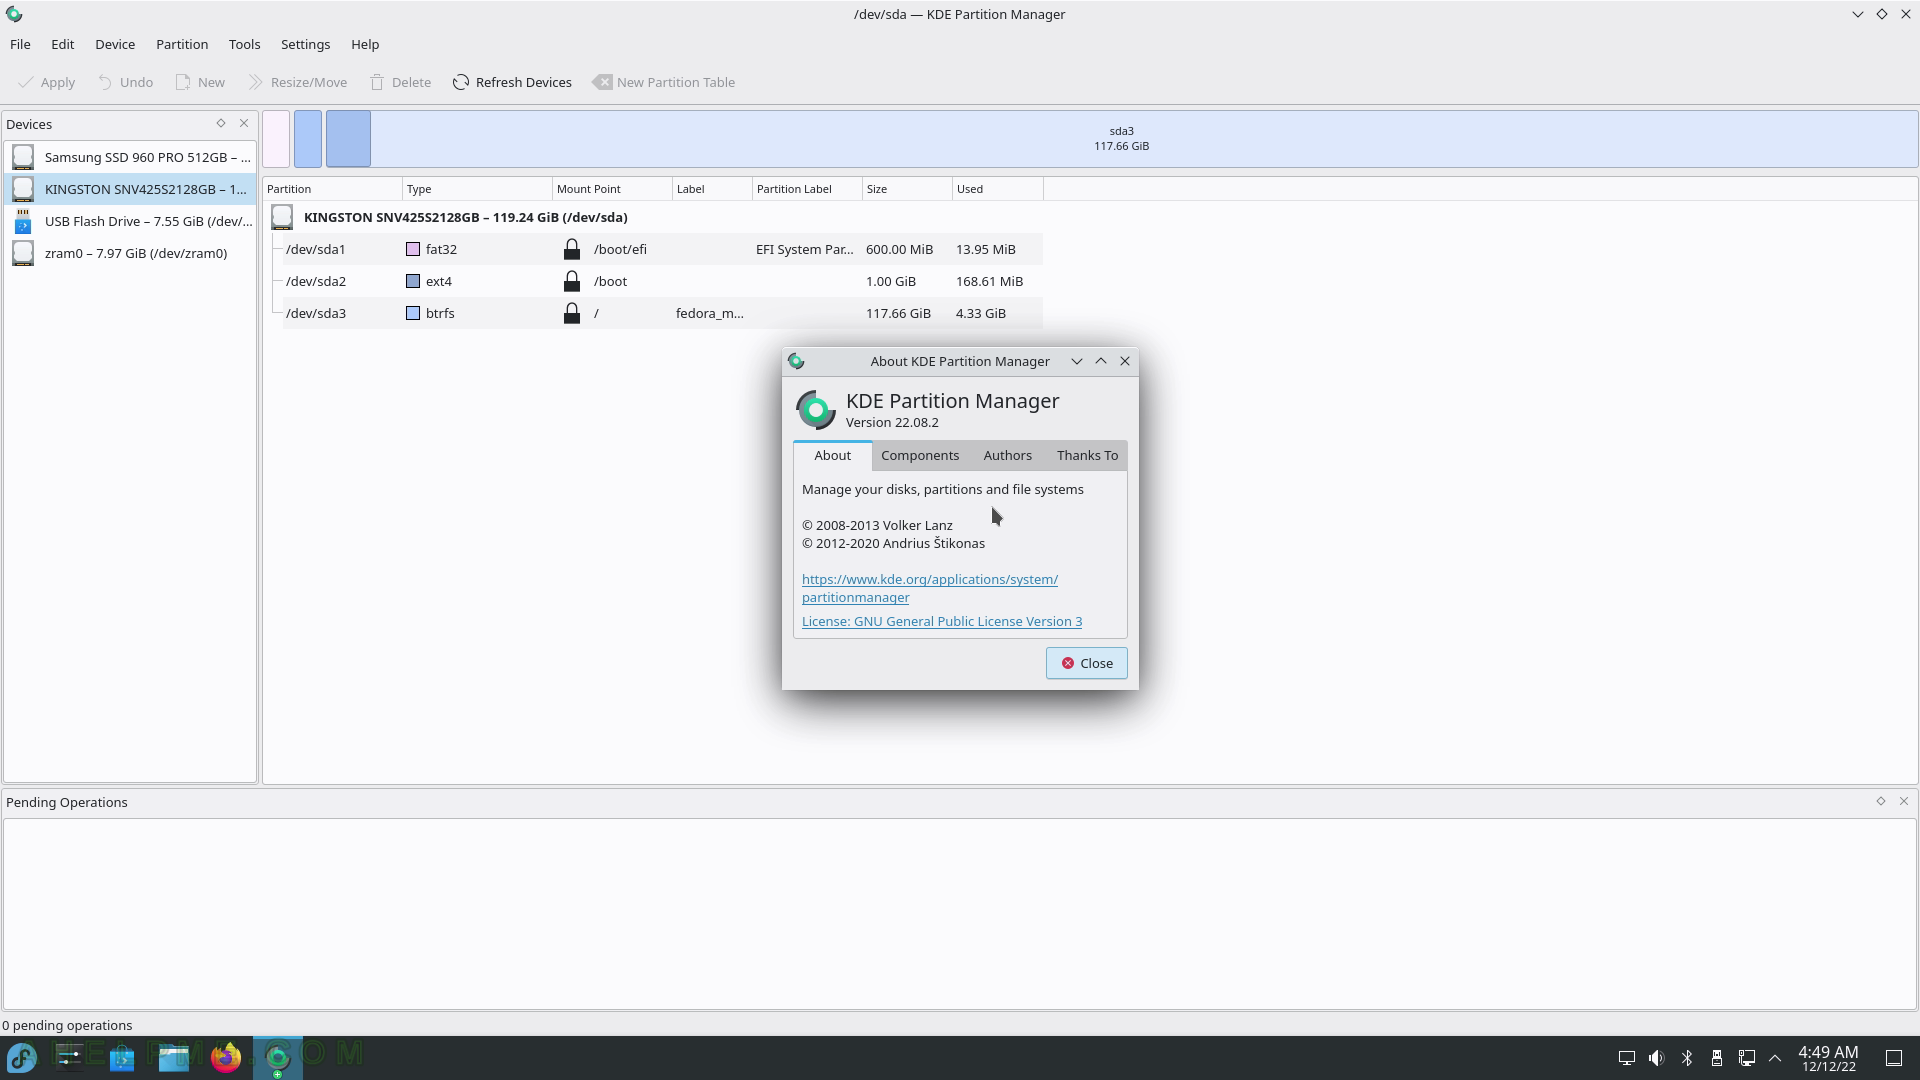
Task: Sort by the Type column header
Action: [477, 189]
